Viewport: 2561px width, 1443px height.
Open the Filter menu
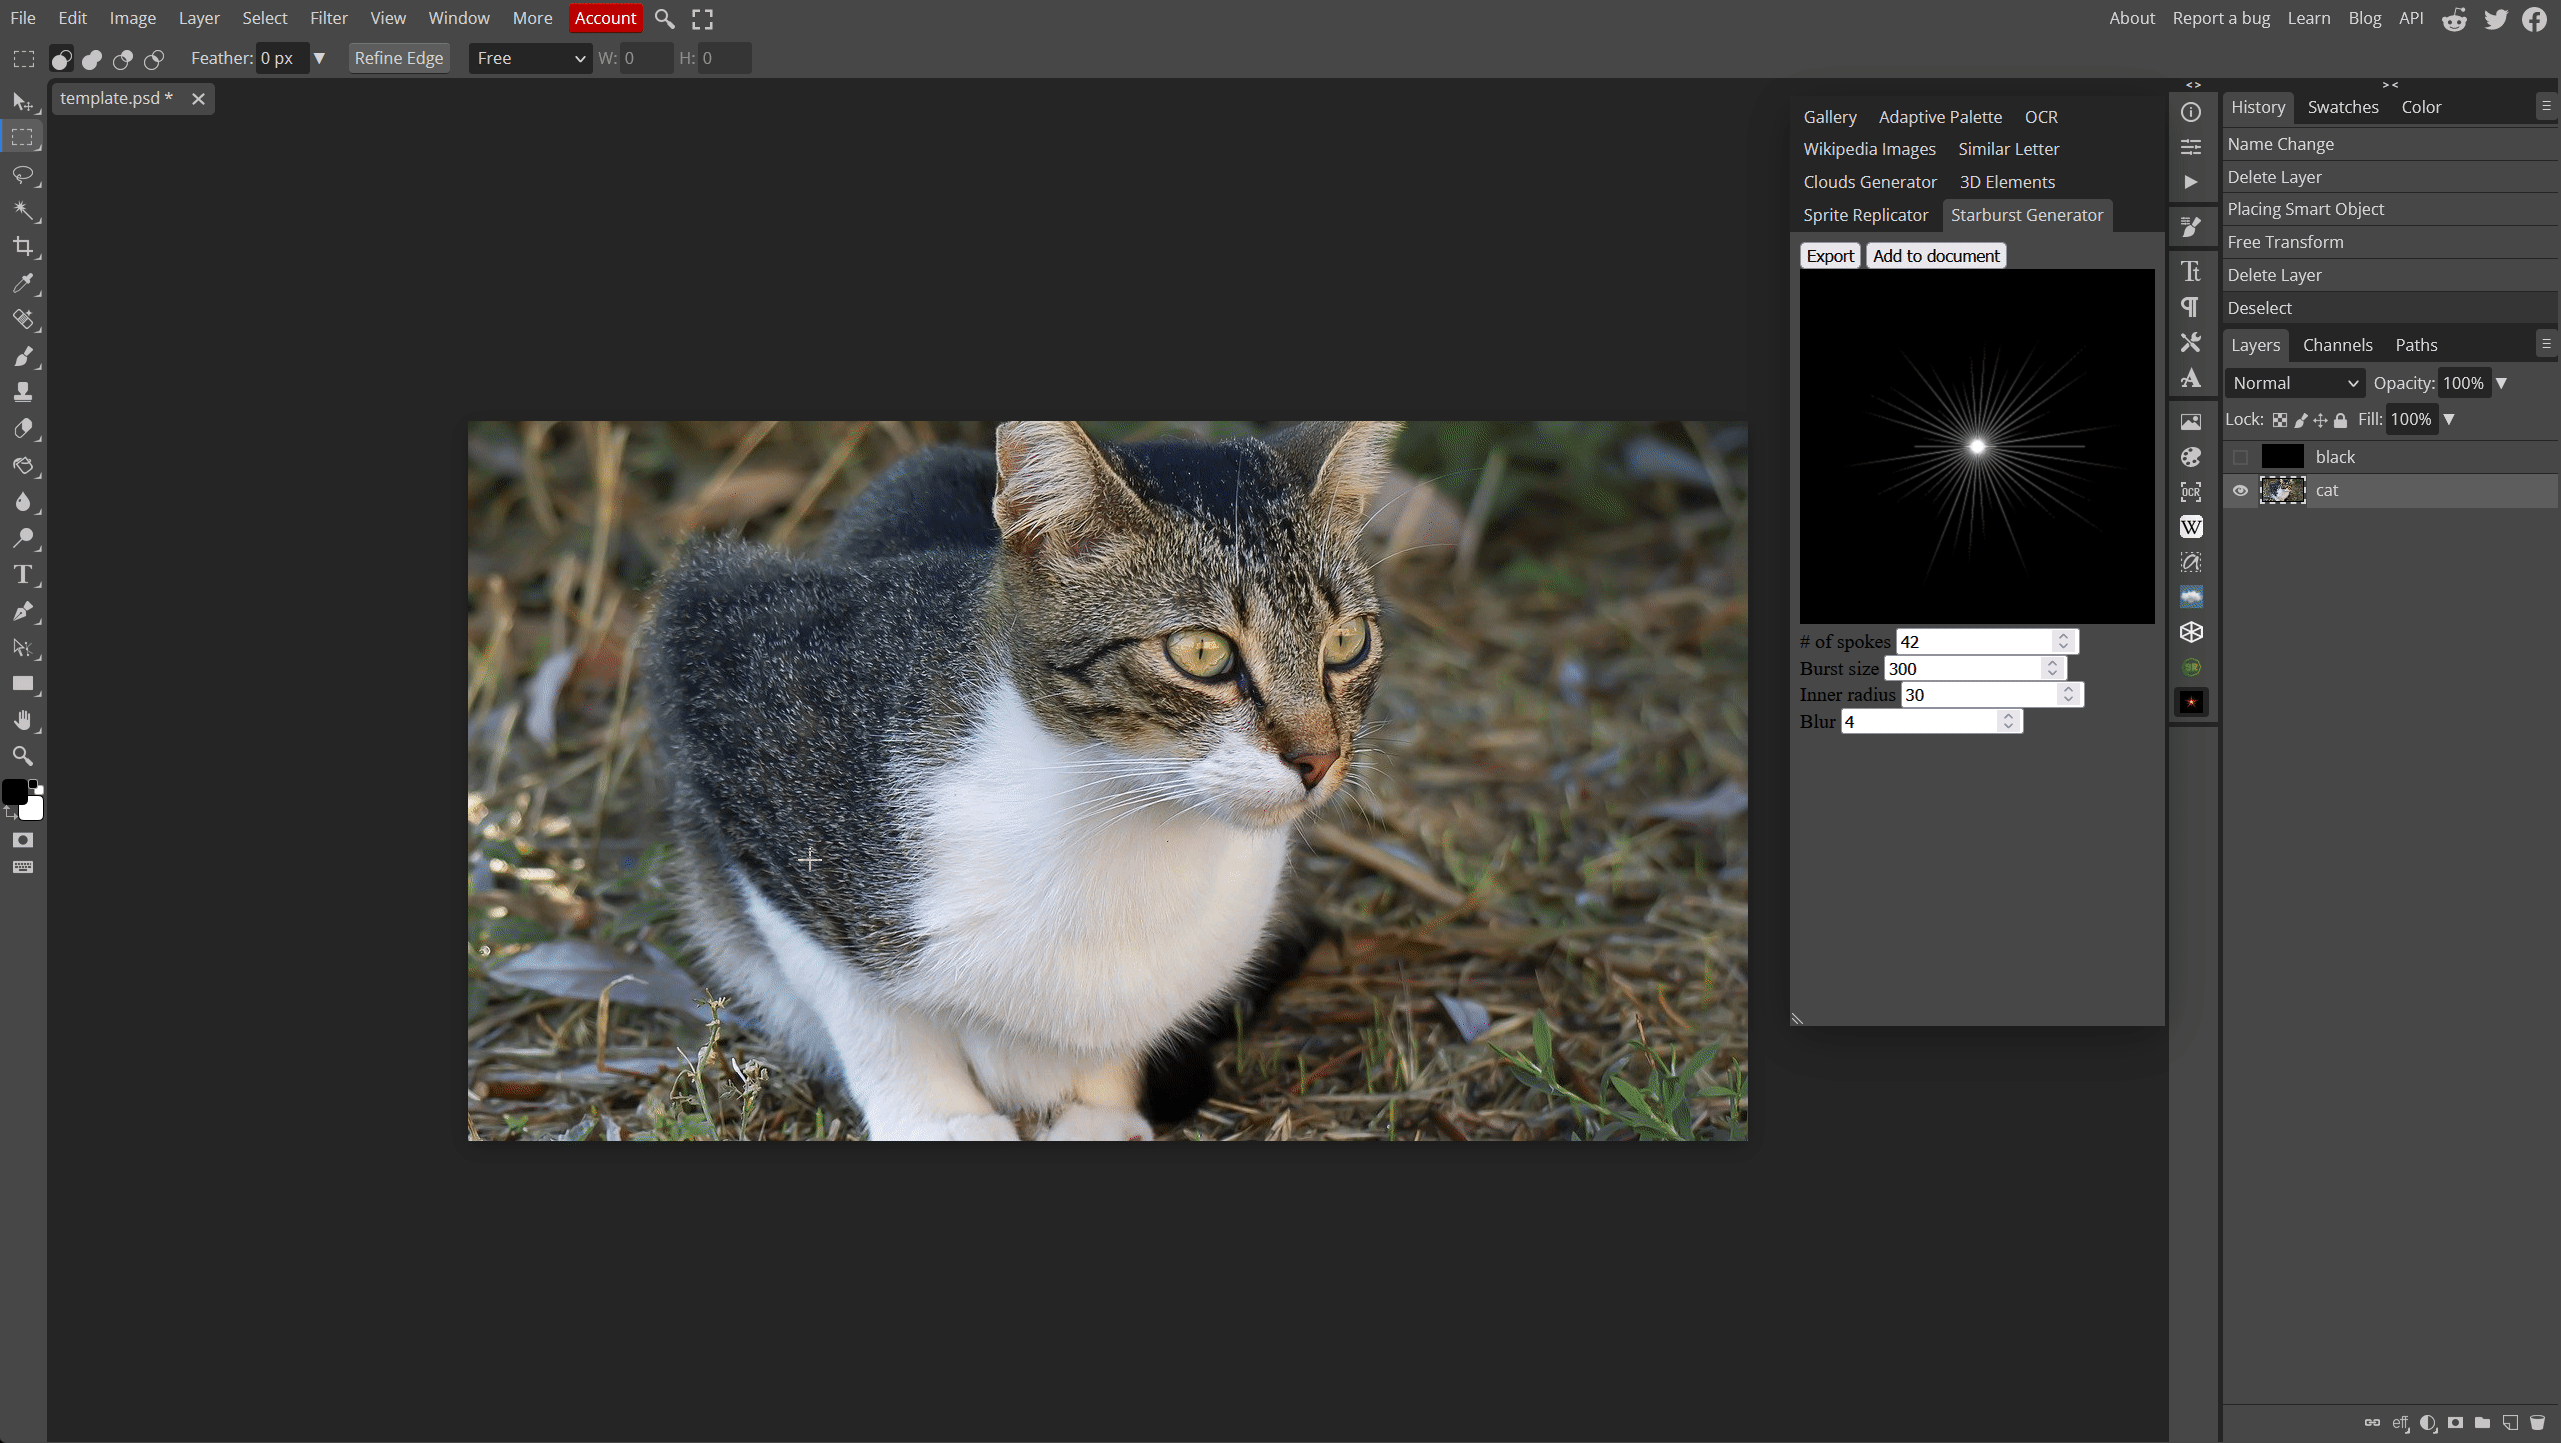pyautogui.click(x=328, y=18)
